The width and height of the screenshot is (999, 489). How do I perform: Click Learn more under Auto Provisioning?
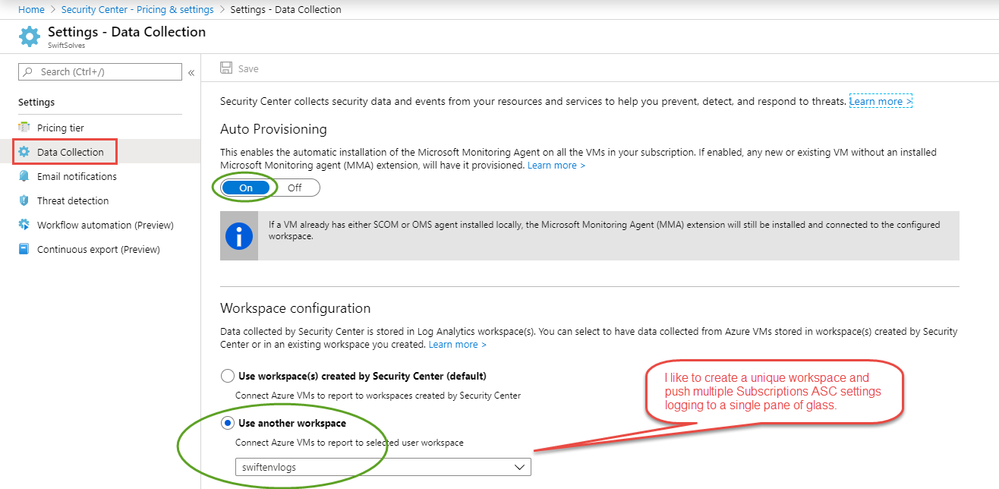pos(556,165)
